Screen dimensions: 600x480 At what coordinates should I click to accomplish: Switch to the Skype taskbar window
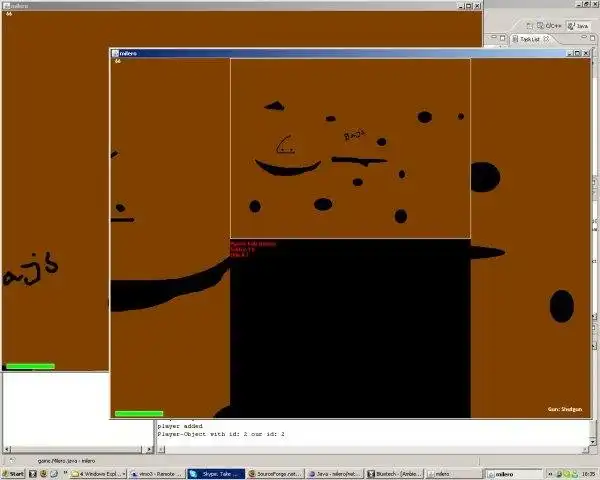point(216,474)
